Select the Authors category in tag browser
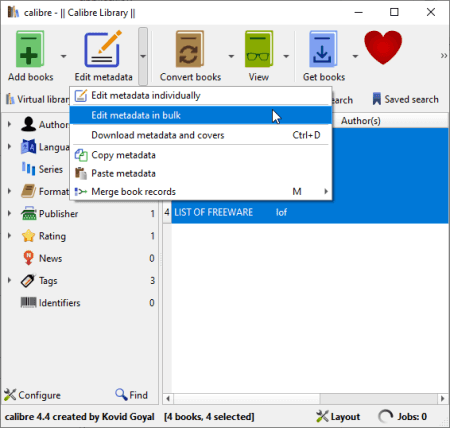This screenshot has width=450, height=428. click(x=45, y=124)
